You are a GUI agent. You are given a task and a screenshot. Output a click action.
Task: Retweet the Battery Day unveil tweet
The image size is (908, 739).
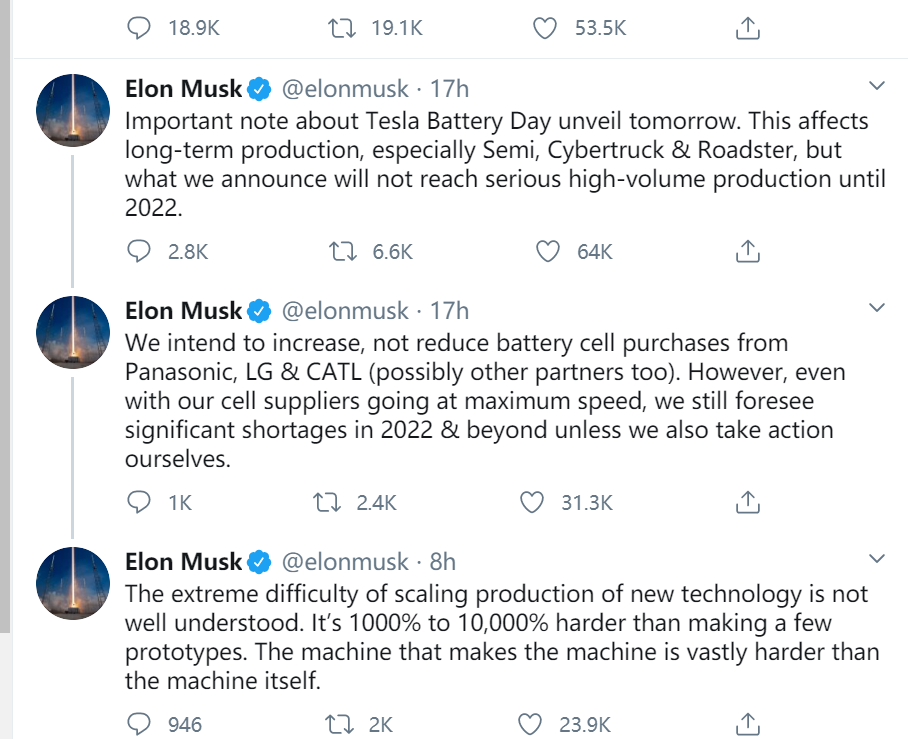point(343,251)
